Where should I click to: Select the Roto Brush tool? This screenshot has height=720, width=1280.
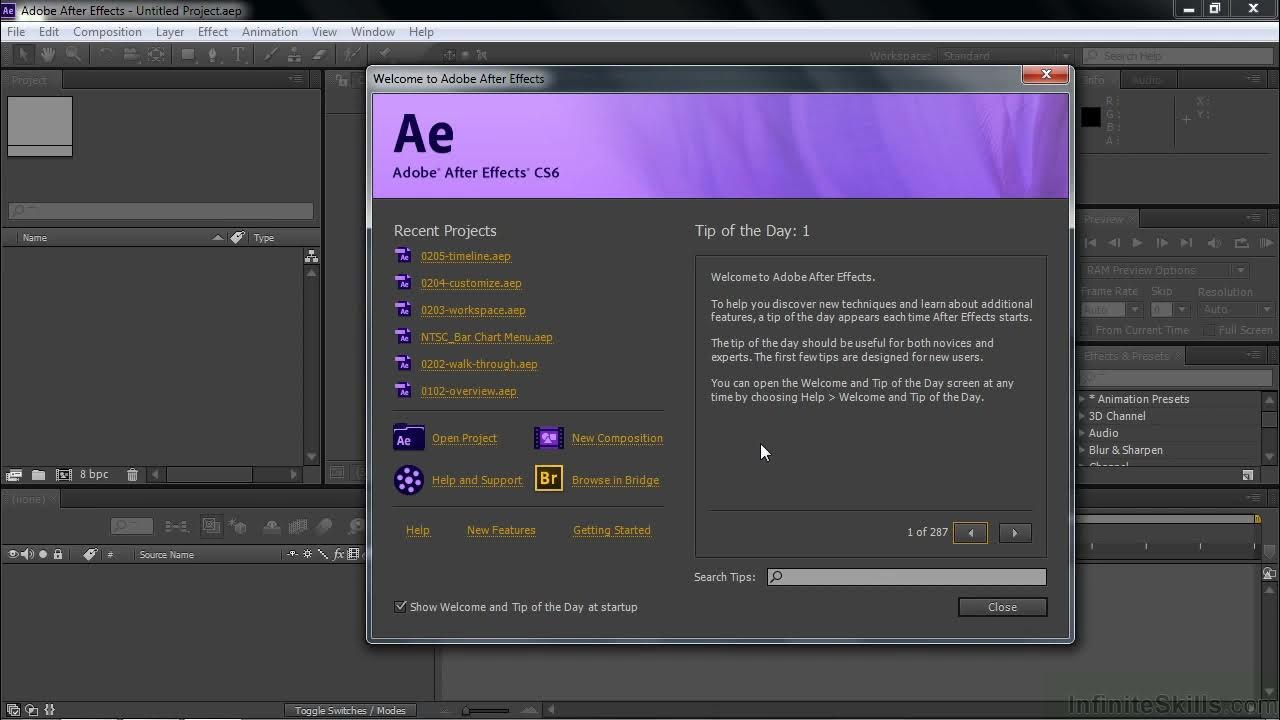pos(352,54)
